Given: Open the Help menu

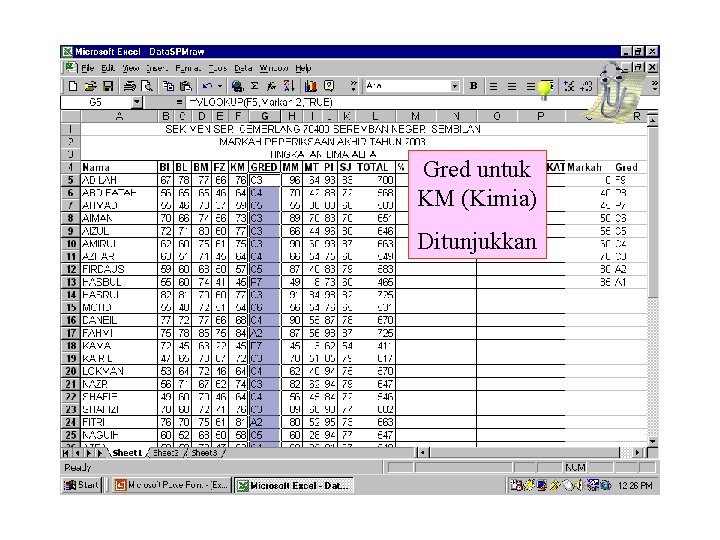Looking at the screenshot, I should pyautogui.click(x=303, y=68).
